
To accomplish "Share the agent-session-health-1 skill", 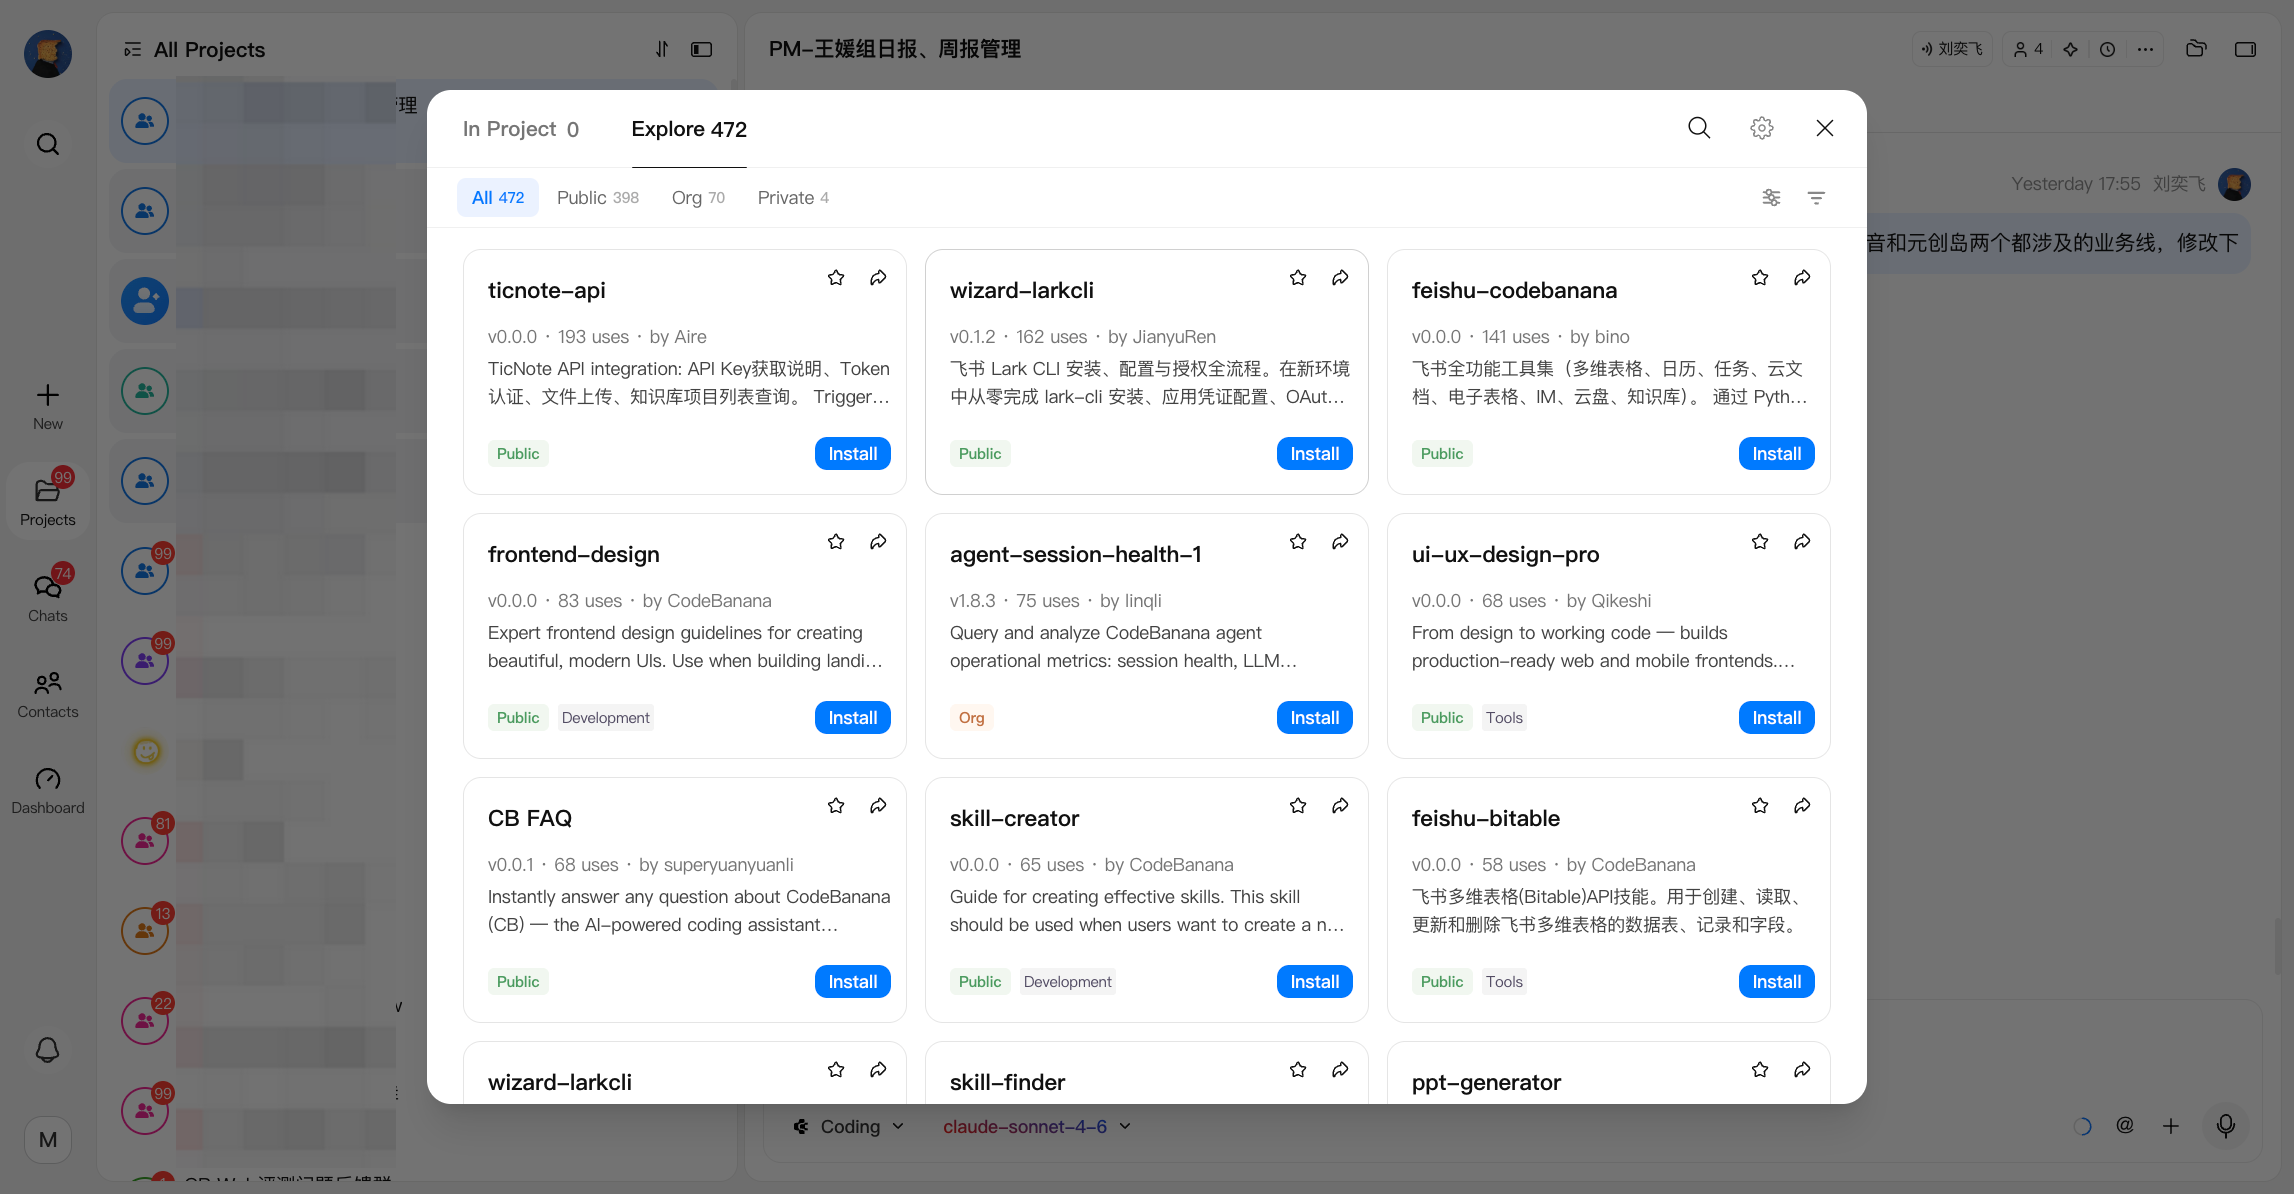I will pos(1340,542).
